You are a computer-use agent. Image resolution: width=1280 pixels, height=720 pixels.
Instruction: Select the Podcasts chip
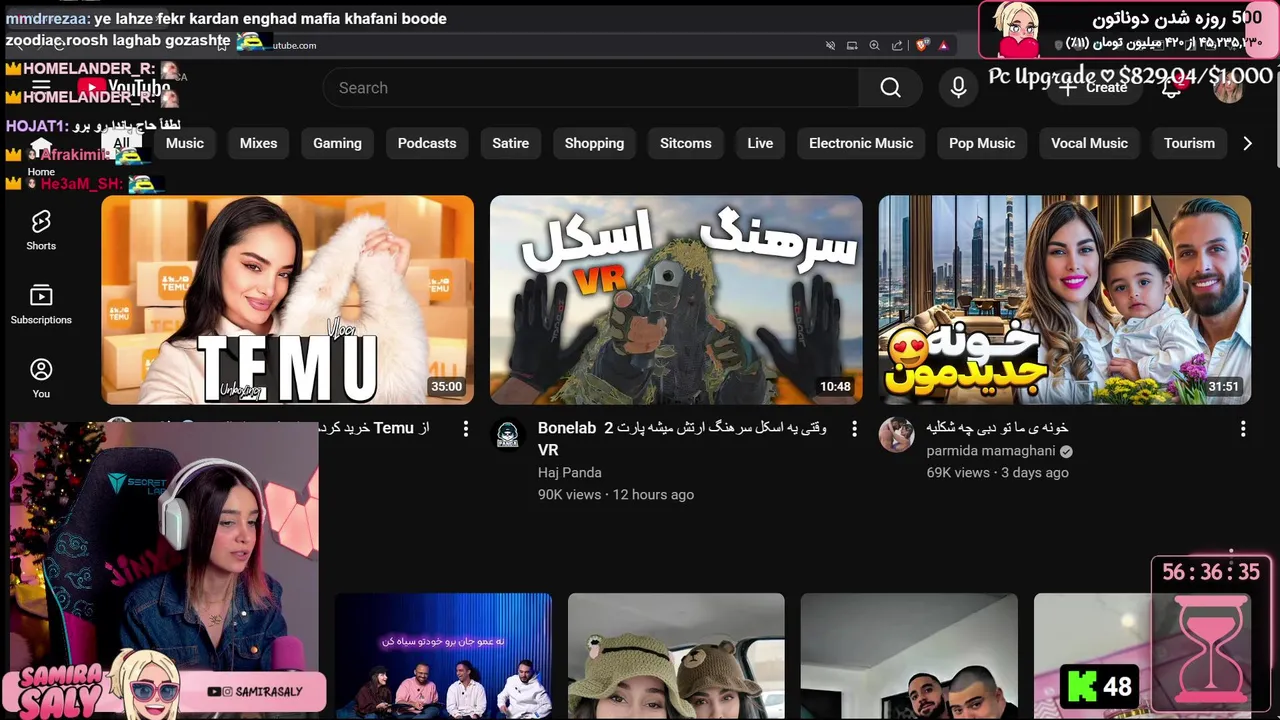click(x=427, y=143)
